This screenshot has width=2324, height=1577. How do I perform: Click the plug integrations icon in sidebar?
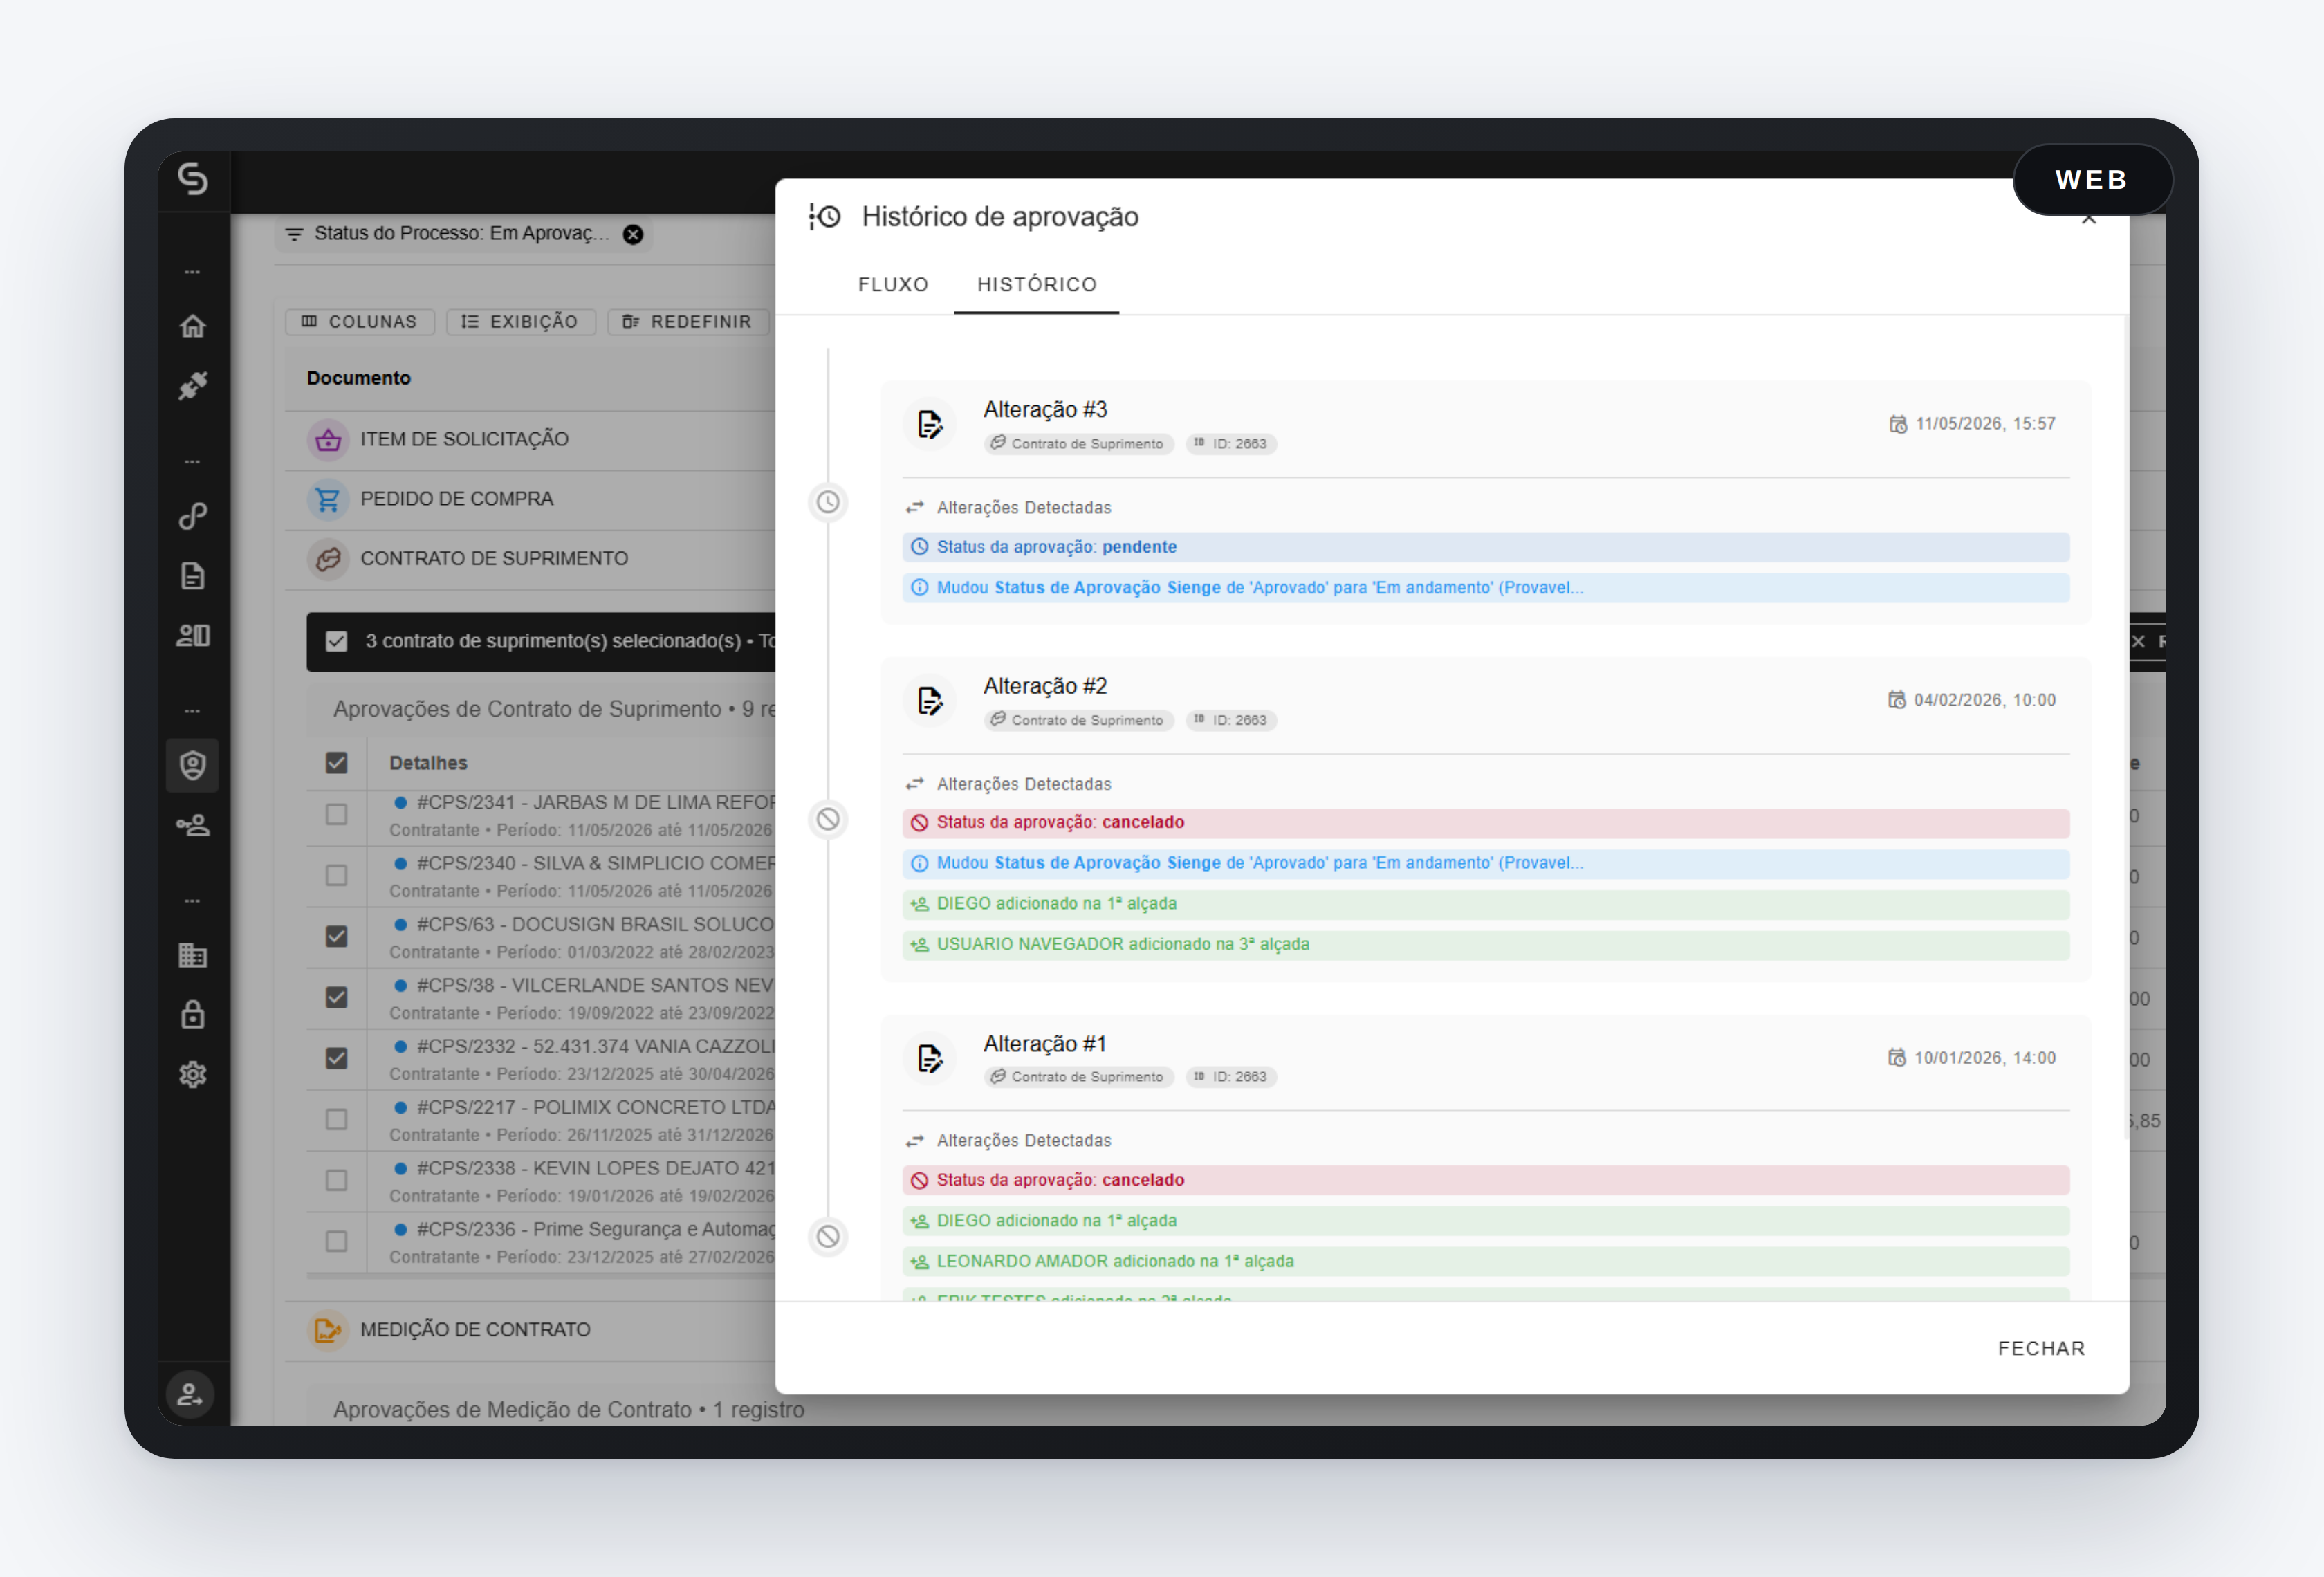point(193,386)
